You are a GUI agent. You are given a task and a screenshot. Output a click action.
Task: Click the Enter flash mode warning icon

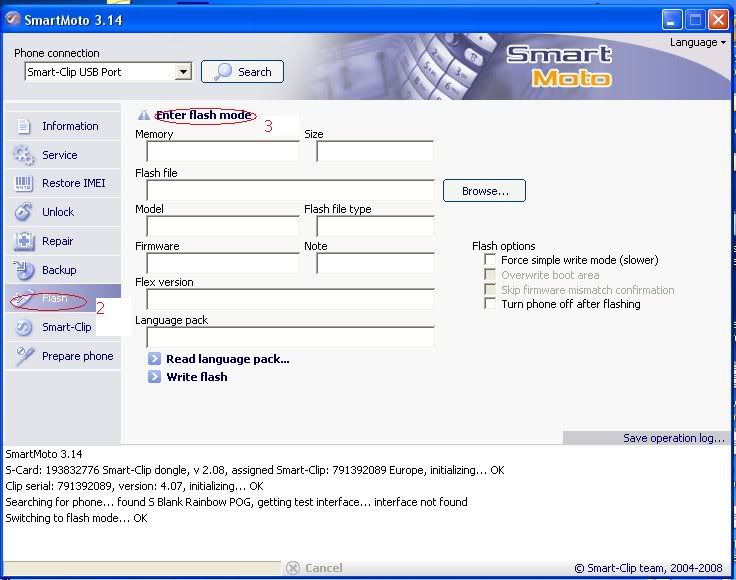144,115
